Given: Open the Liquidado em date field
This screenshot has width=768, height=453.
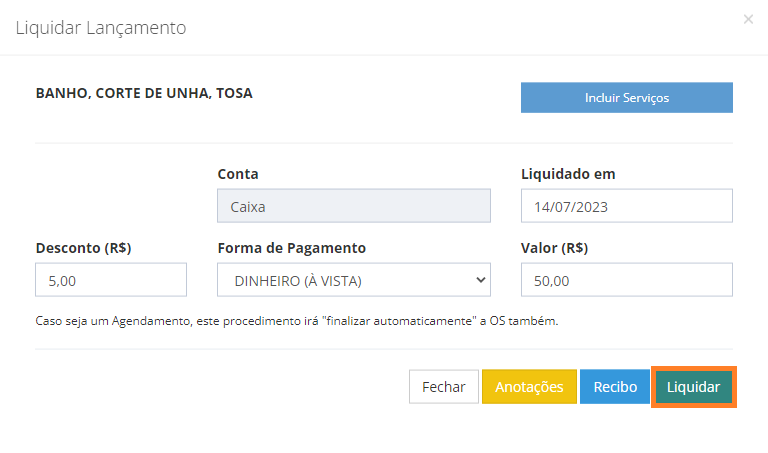Looking at the screenshot, I should point(626,206).
